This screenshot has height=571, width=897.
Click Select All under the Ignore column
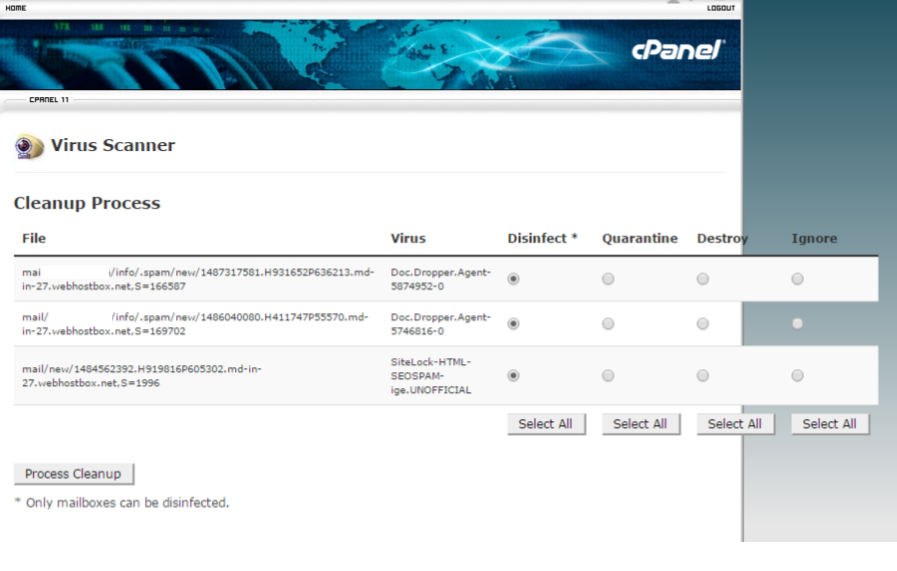(829, 424)
